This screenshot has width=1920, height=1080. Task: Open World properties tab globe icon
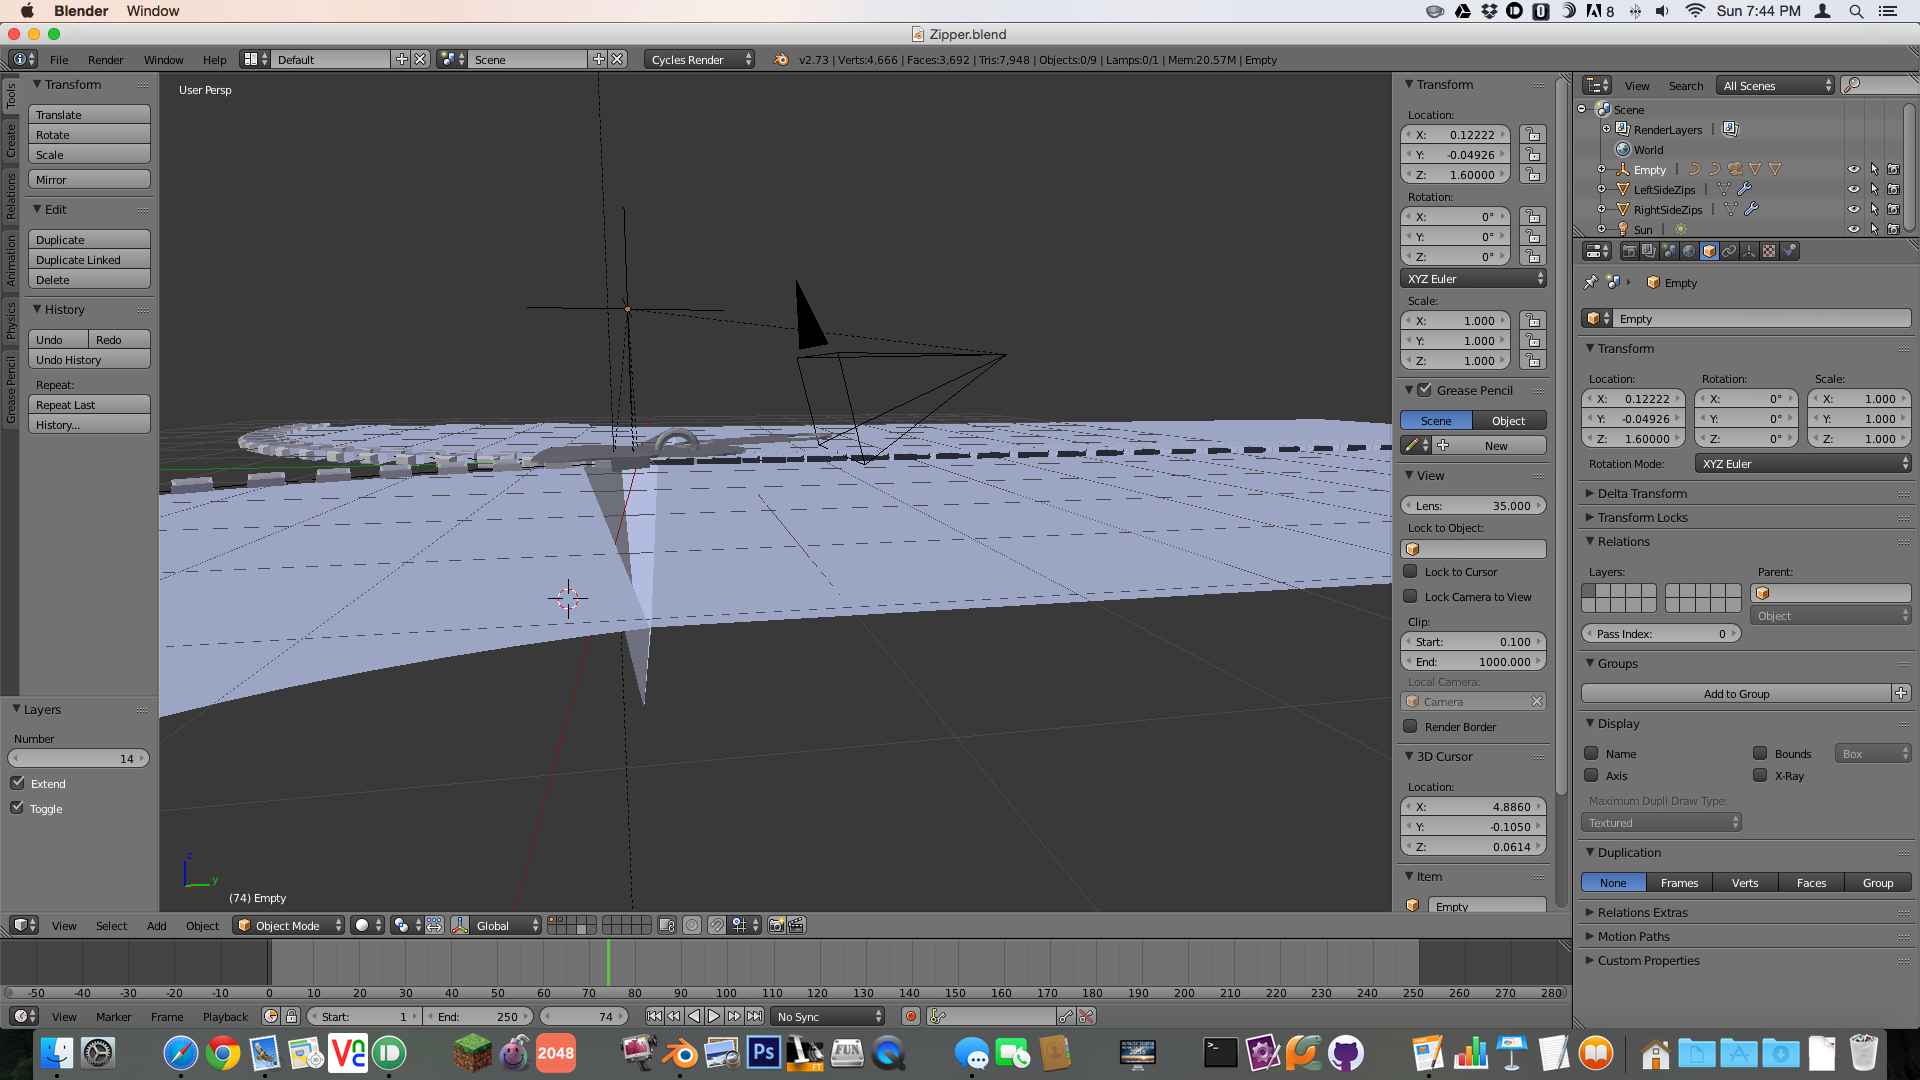click(1689, 252)
